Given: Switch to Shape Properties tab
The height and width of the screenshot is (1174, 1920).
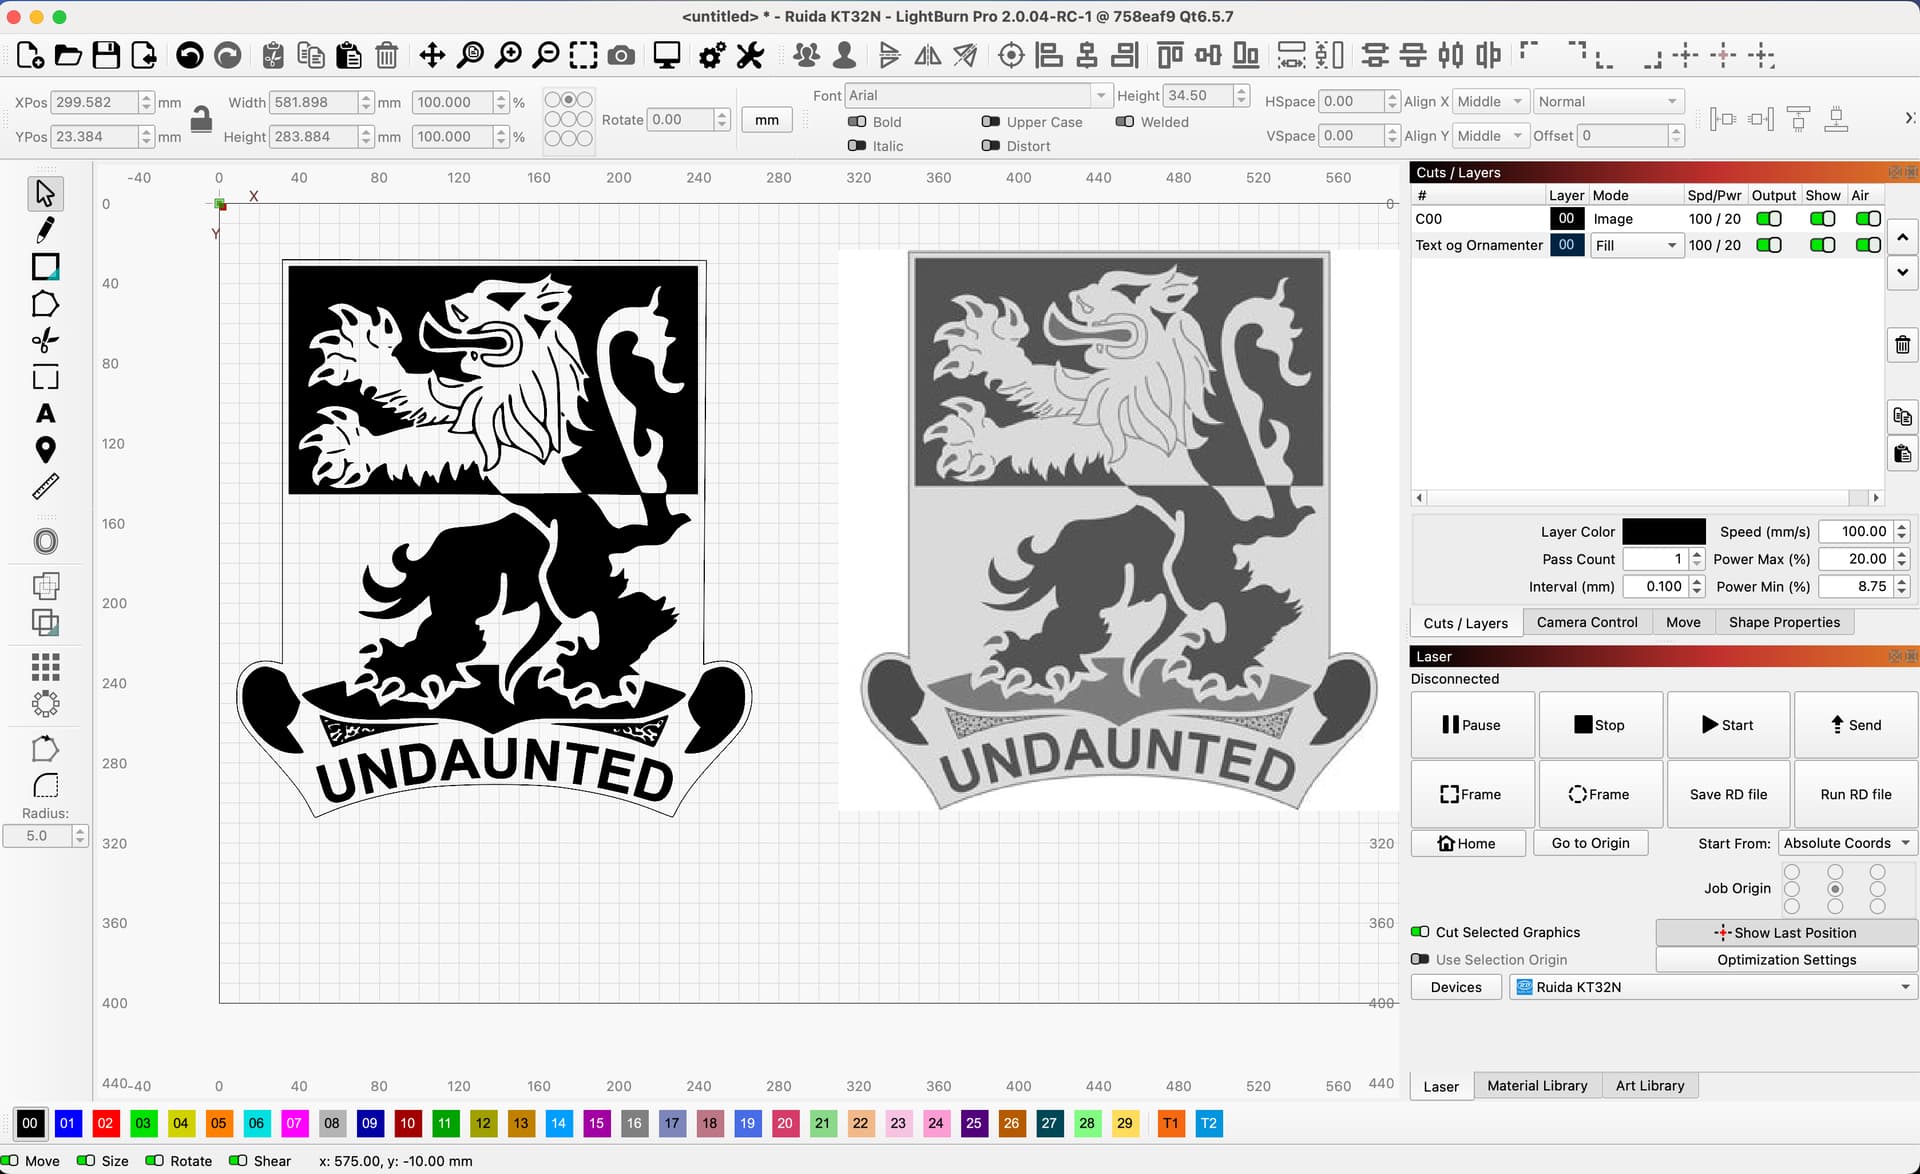Looking at the screenshot, I should click(x=1784, y=622).
